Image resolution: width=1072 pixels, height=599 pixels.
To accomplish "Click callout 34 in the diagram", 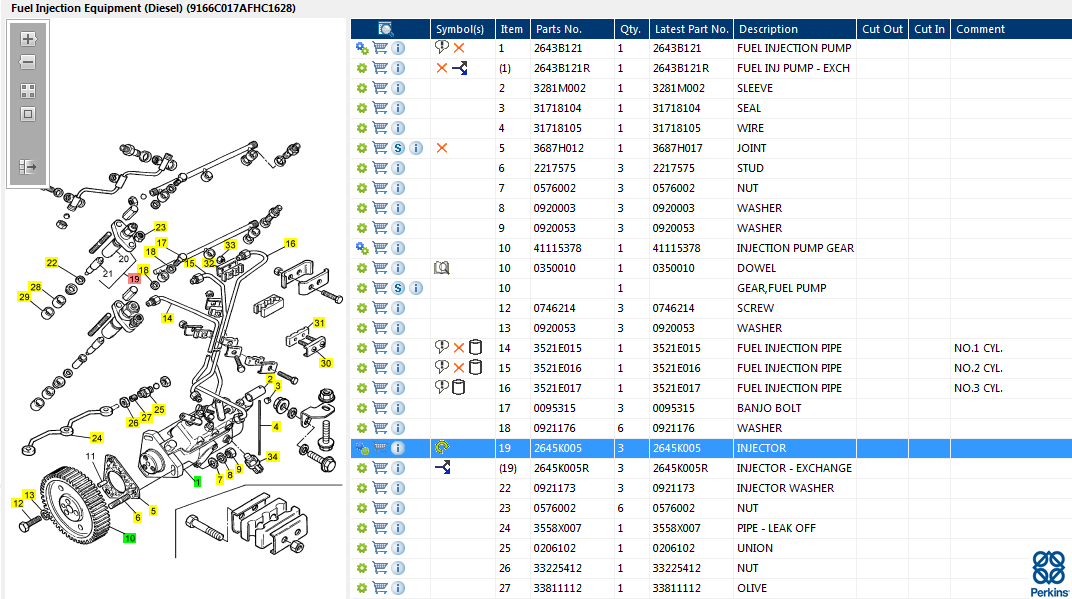I will [273, 456].
